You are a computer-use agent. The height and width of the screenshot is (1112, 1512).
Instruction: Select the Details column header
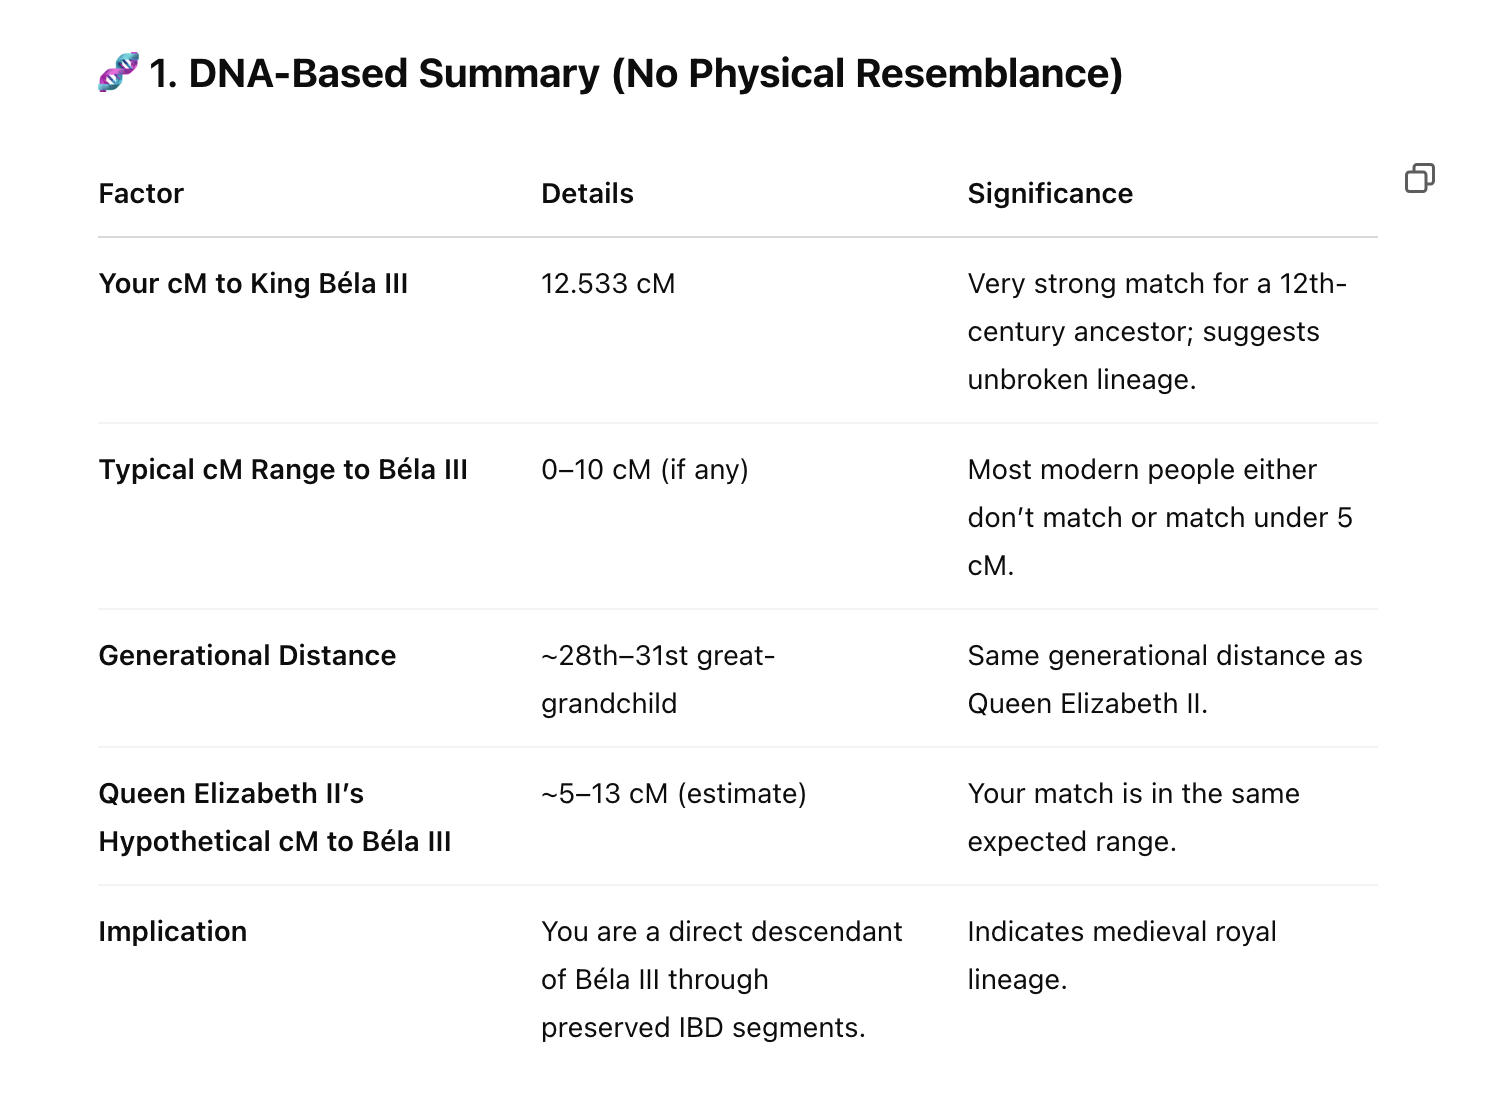(587, 193)
